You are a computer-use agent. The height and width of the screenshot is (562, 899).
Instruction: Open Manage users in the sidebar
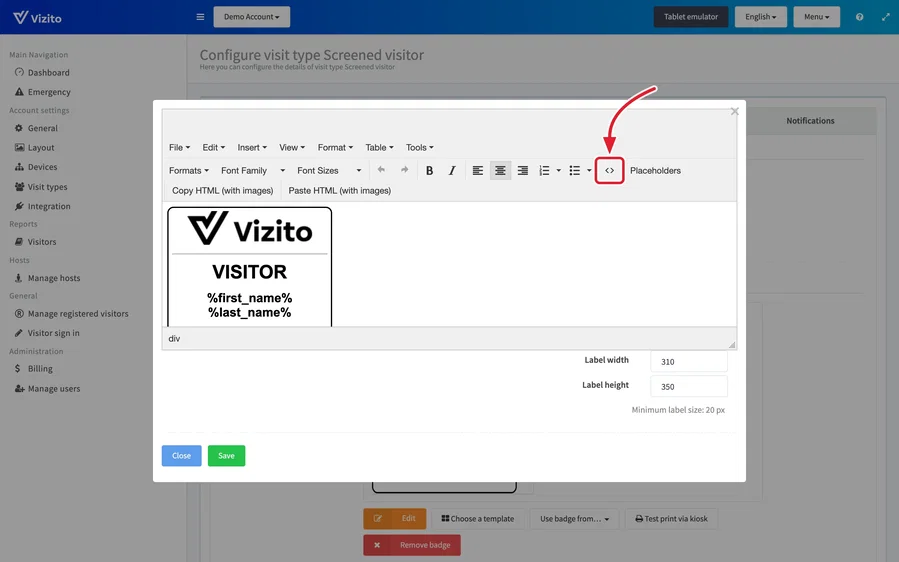[x=48, y=389]
